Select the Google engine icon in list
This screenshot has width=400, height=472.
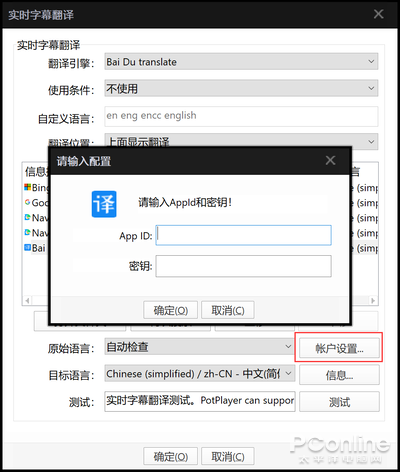tap(27, 202)
